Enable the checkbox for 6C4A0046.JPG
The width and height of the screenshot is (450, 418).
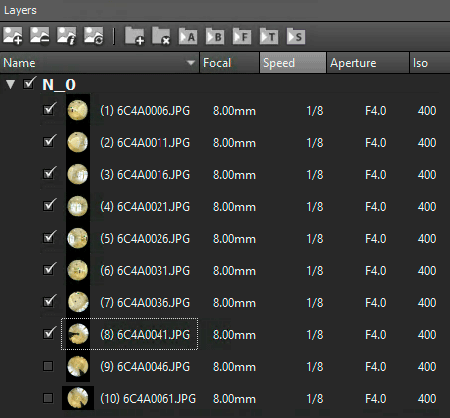[48, 366]
